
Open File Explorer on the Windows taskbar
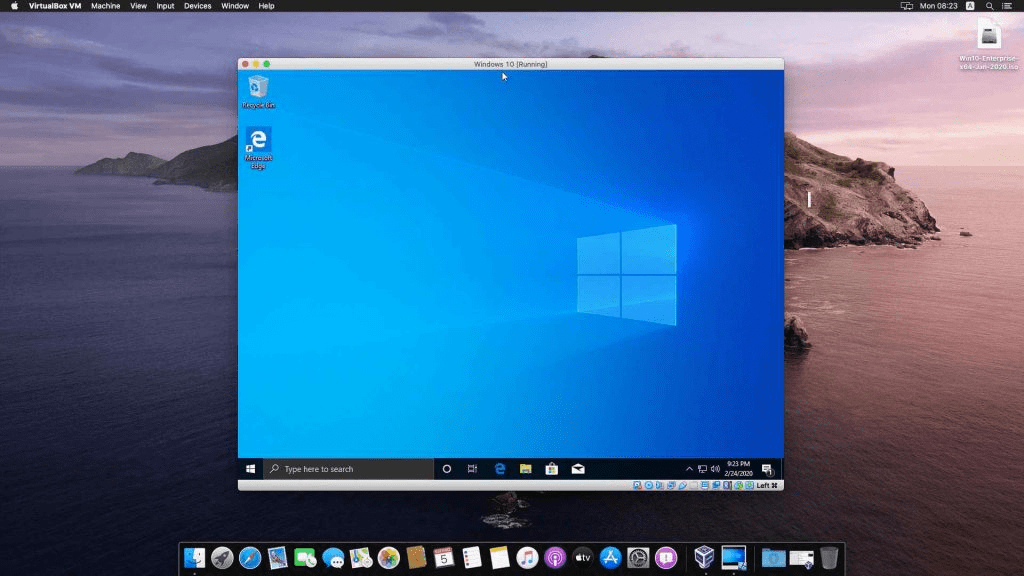click(525, 468)
